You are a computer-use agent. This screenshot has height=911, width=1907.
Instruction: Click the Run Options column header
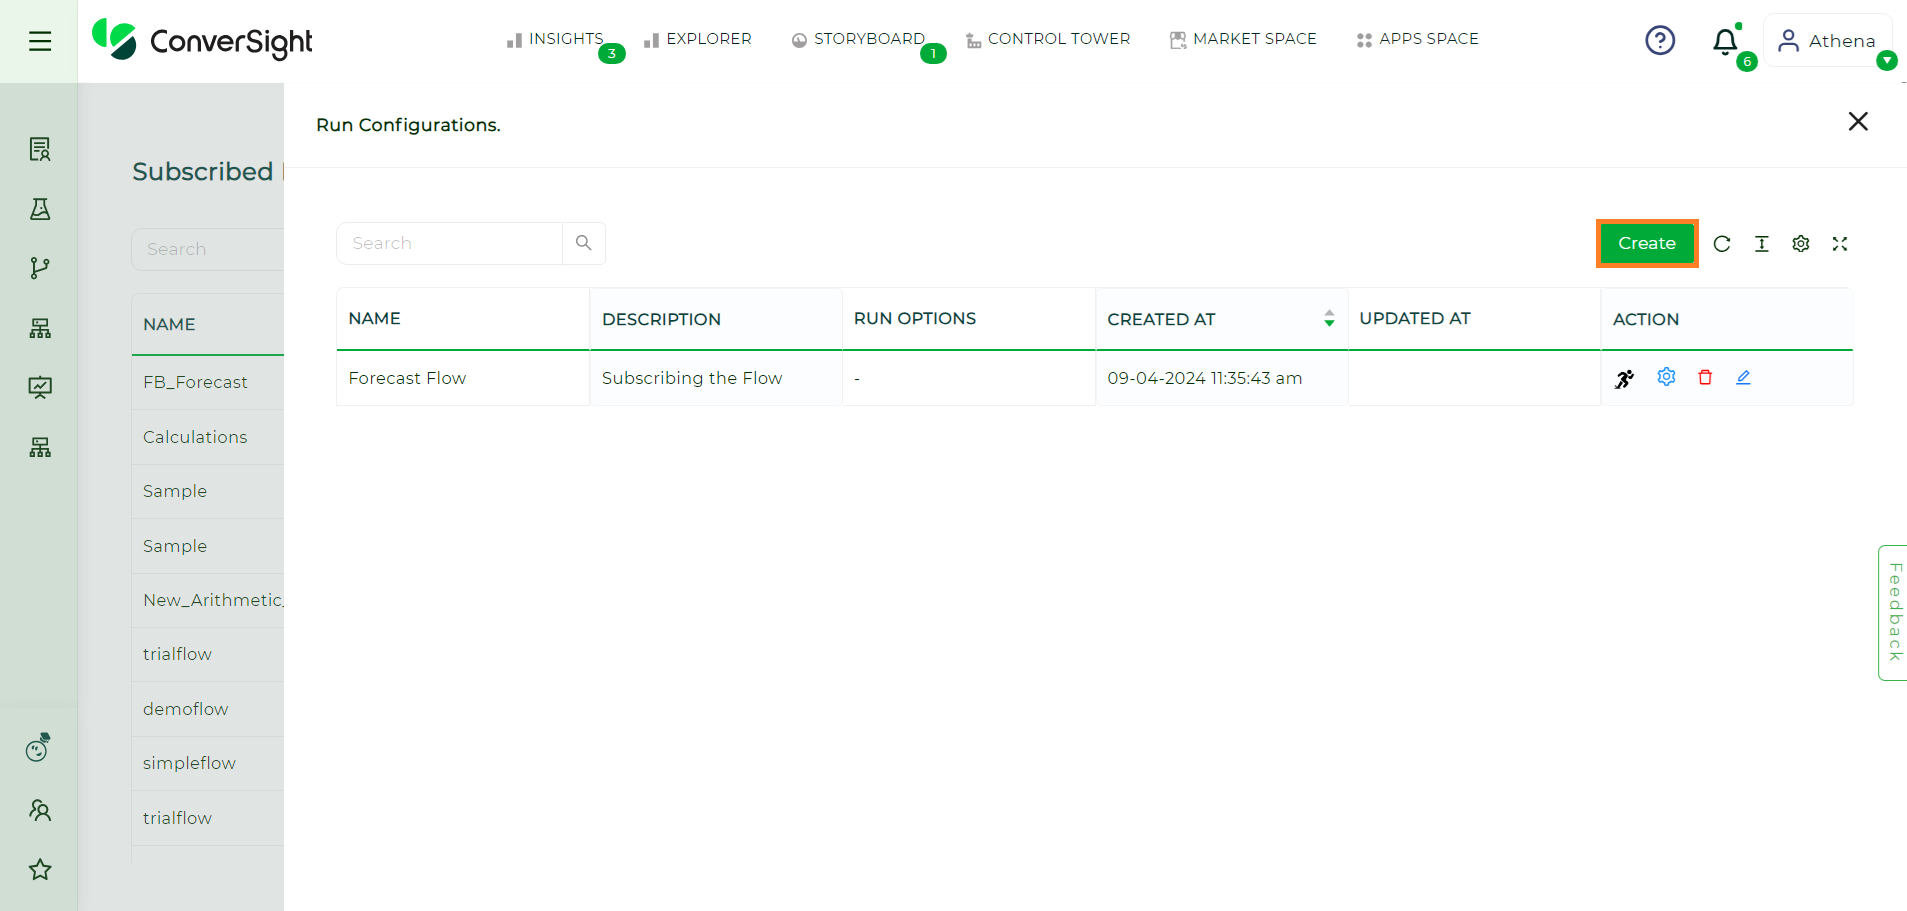click(x=969, y=319)
